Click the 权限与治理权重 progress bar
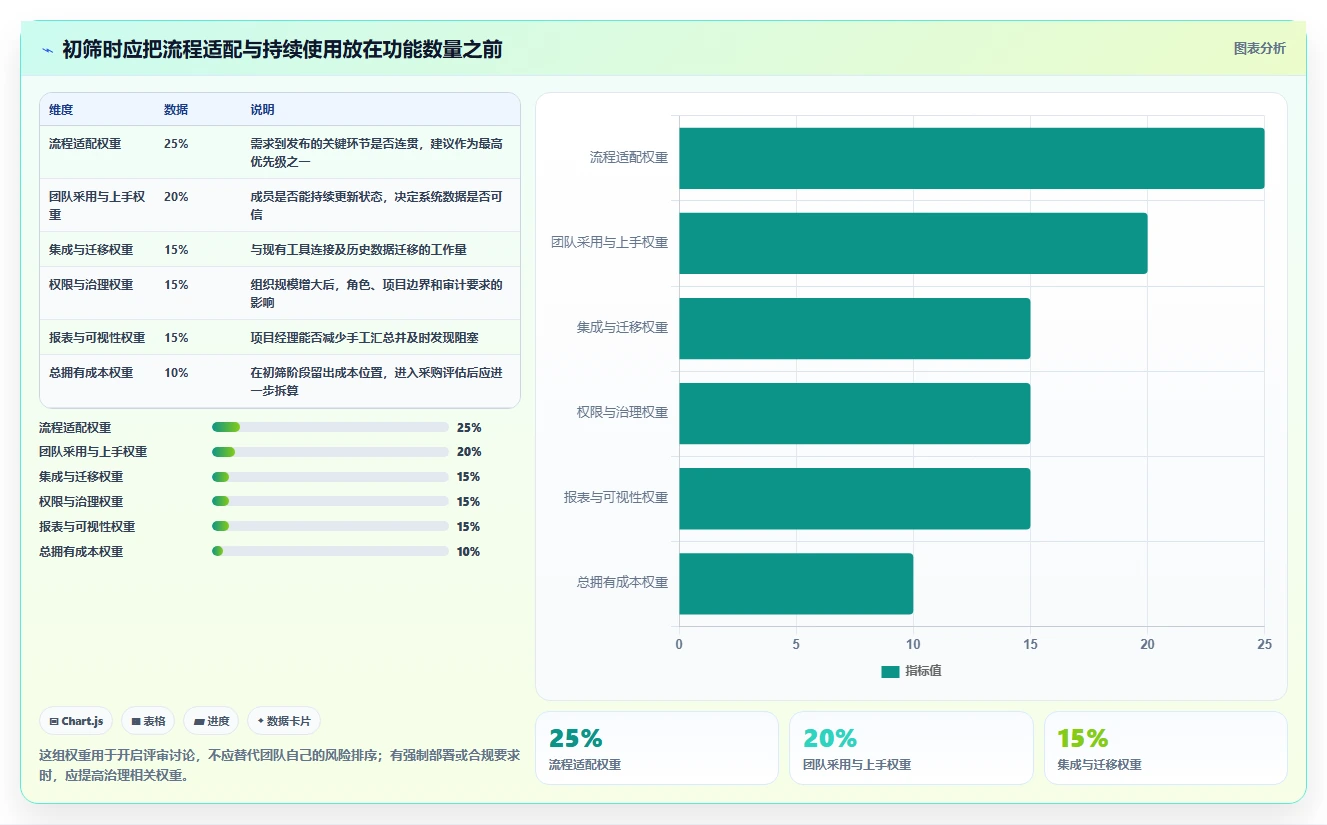The image size is (1327, 825). pyautogui.click(x=330, y=502)
